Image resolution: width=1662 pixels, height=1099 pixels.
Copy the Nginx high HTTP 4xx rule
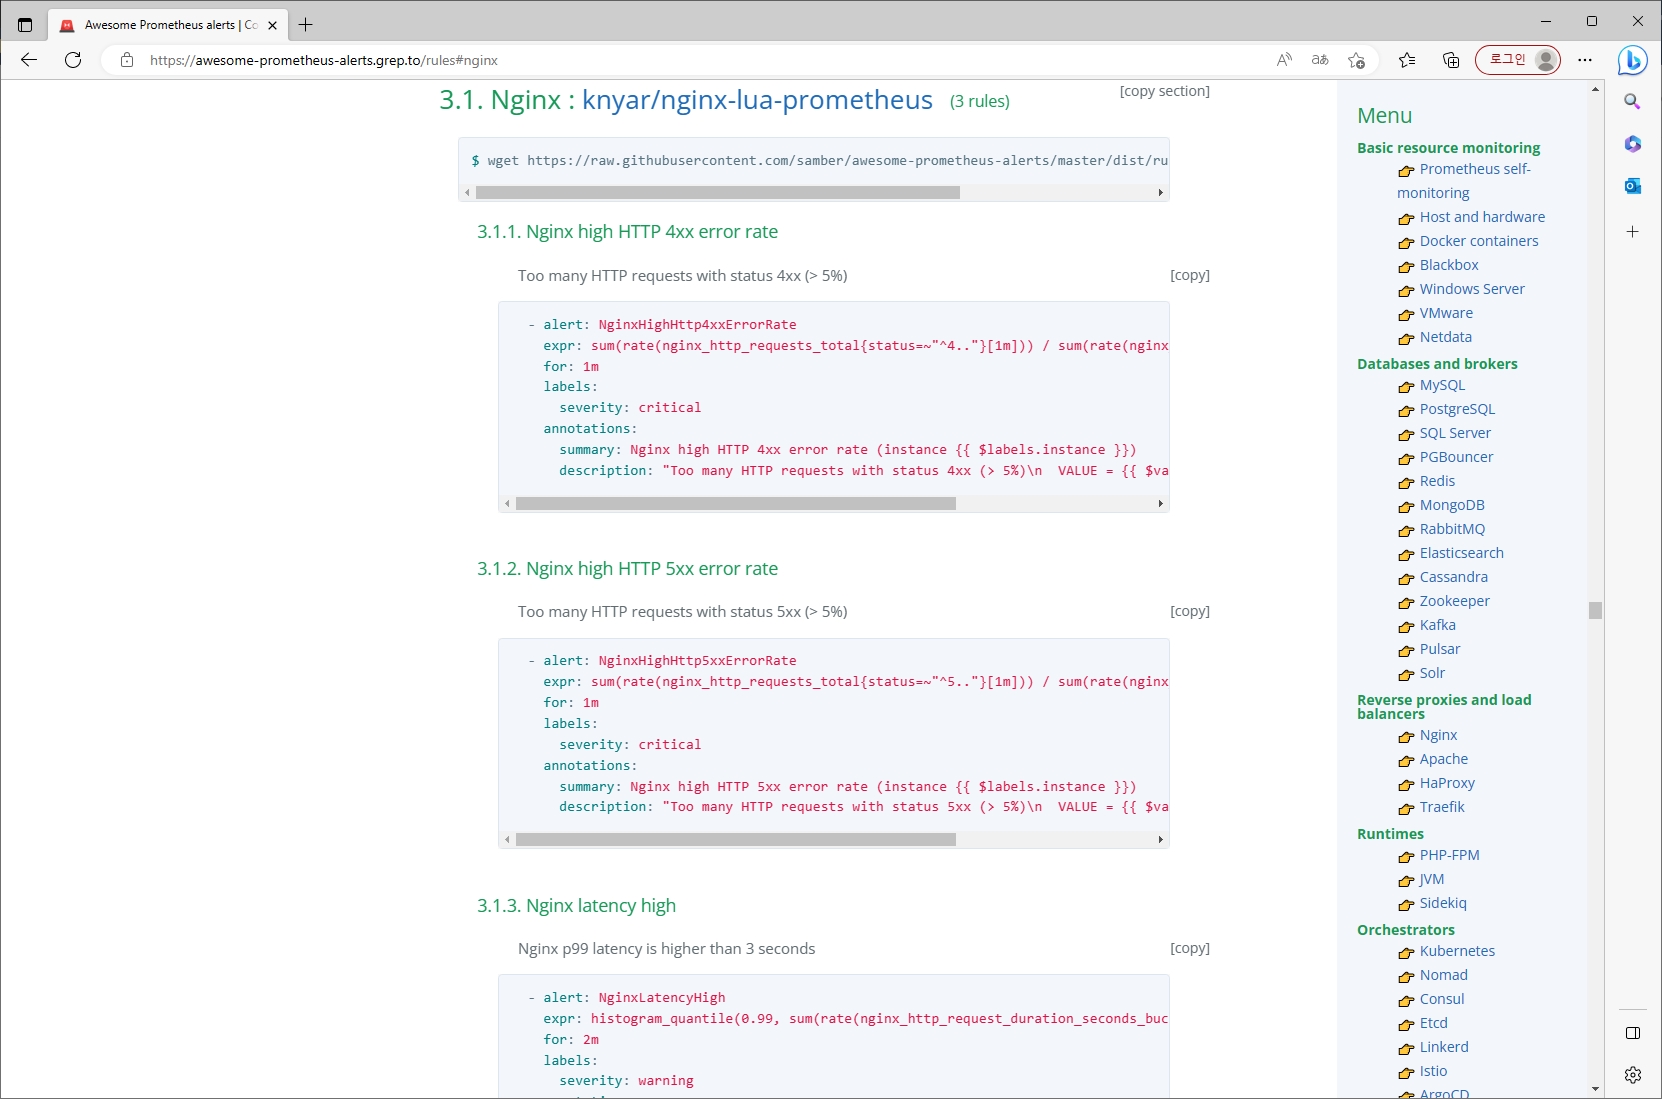click(x=1190, y=275)
